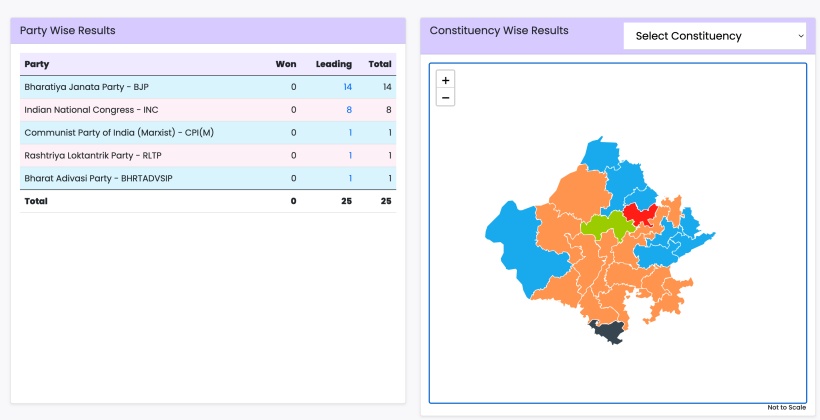
Task: Click the Not to Scale label
Action: tap(786, 407)
